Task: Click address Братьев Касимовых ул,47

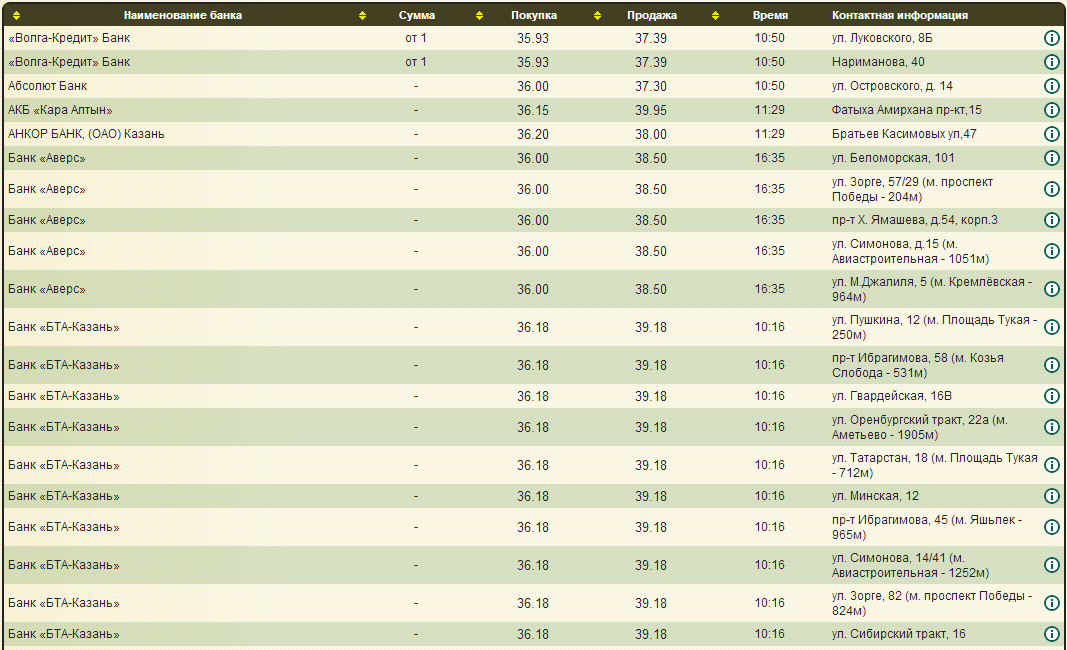Action: [x=904, y=134]
